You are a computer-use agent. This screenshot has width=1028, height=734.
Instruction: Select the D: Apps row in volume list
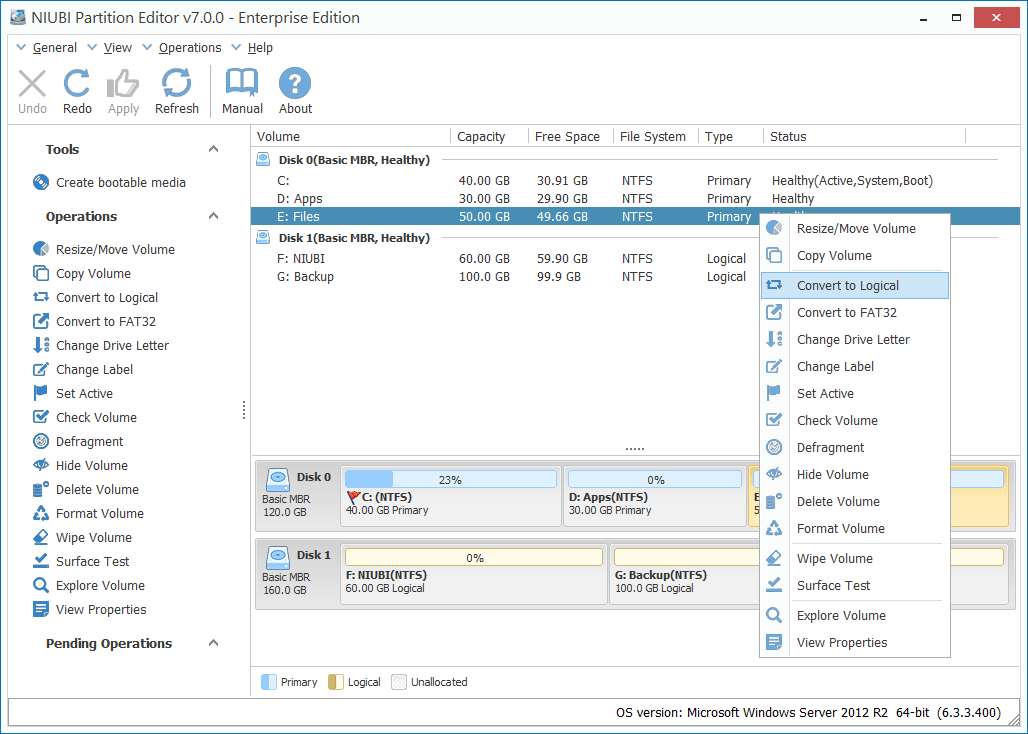point(635,199)
